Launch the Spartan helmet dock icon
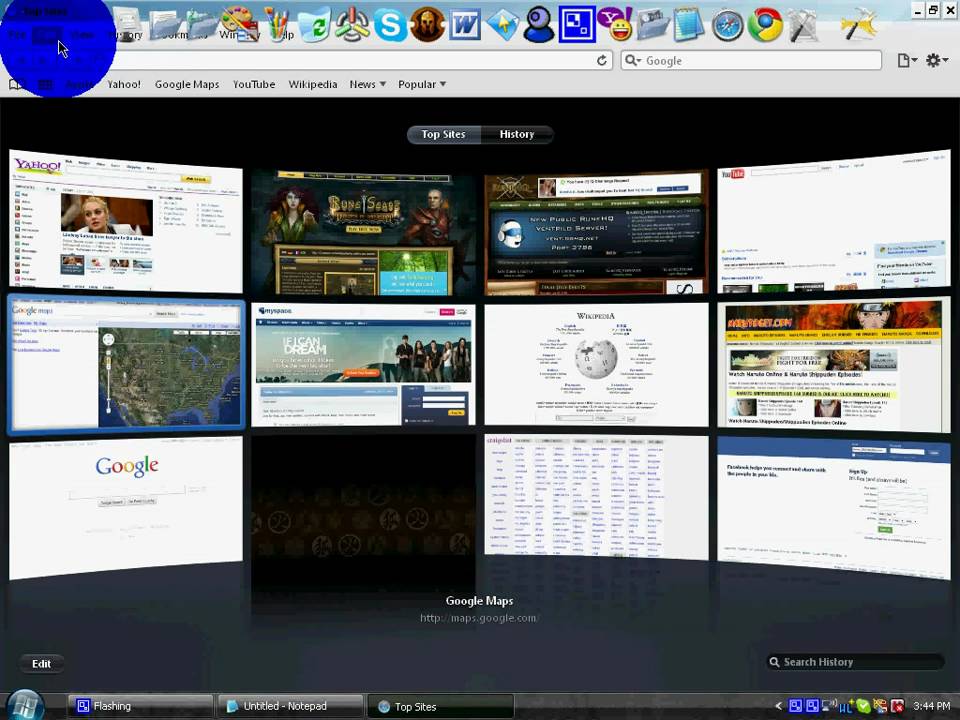 [x=427, y=25]
